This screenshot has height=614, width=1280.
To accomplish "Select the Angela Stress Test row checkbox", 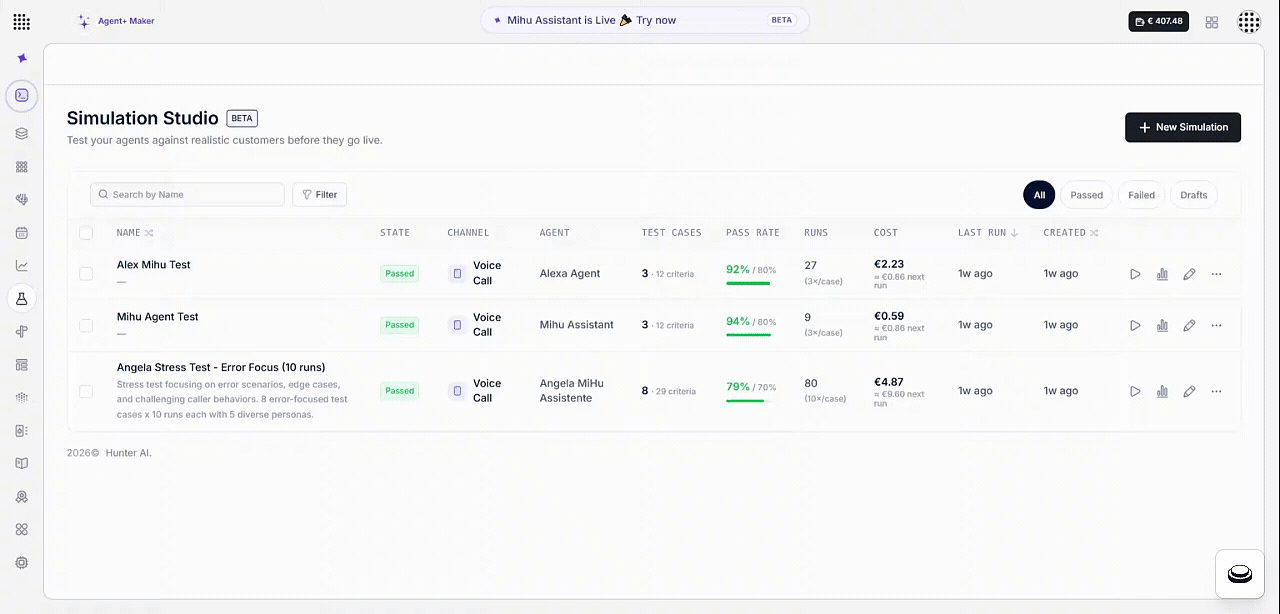I will [x=86, y=391].
